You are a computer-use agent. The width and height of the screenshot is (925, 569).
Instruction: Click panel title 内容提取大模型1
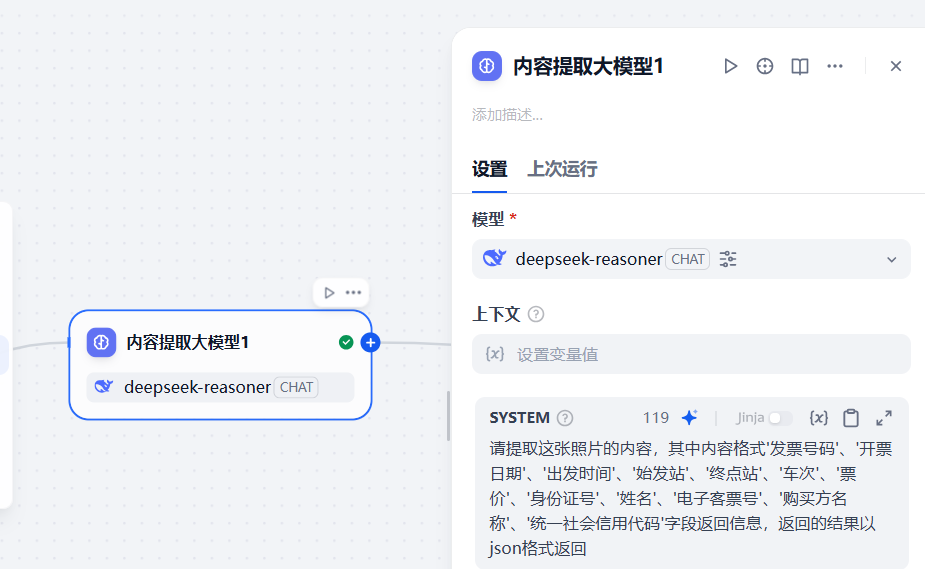(588, 66)
